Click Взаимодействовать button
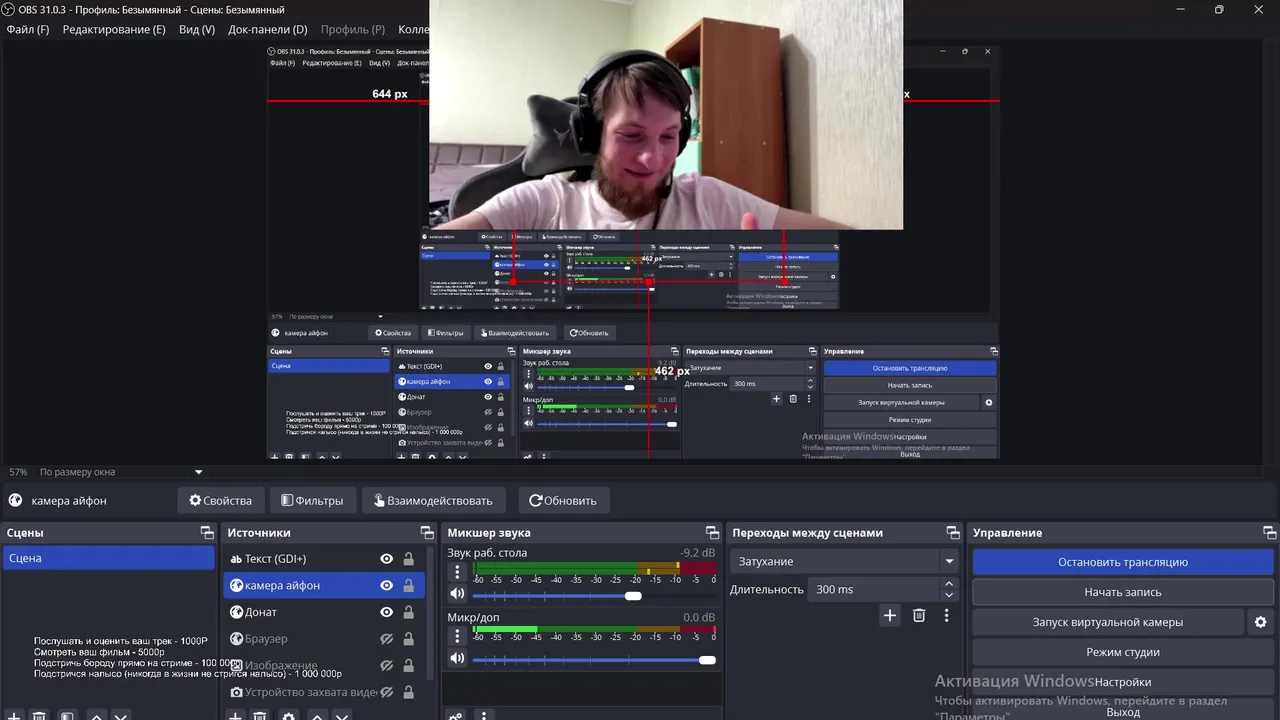This screenshot has height=720, width=1280. coord(433,501)
